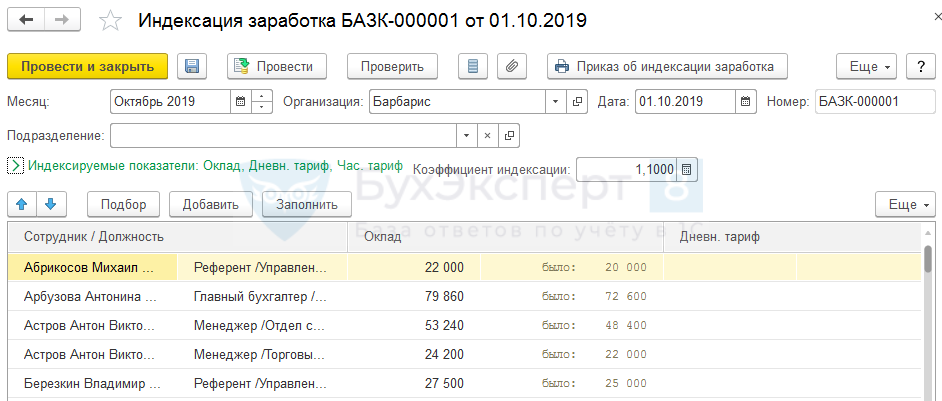Move row down with the down arrow
This screenshot has height=401, width=942.
click(51, 205)
